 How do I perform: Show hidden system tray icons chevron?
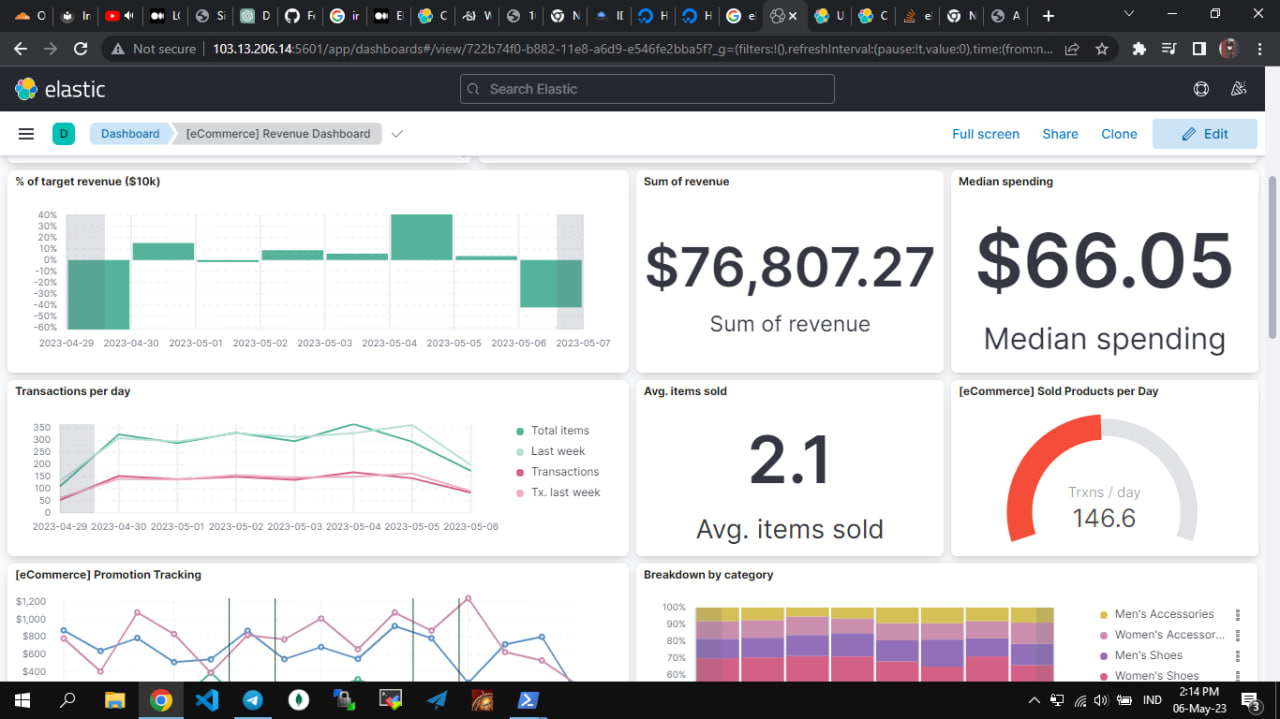(1034, 700)
